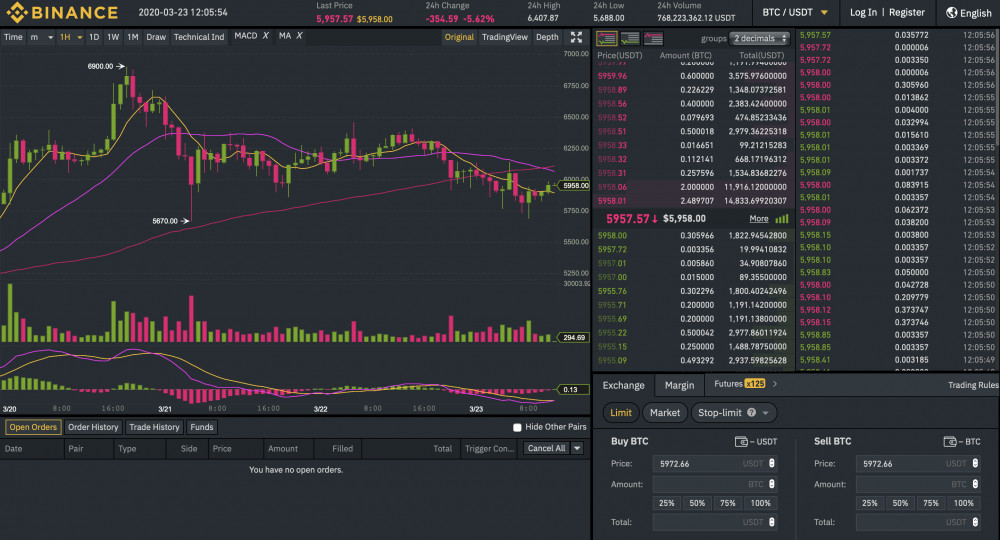
Task: Click the Buy BTC Amount input field
Action: point(714,485)
